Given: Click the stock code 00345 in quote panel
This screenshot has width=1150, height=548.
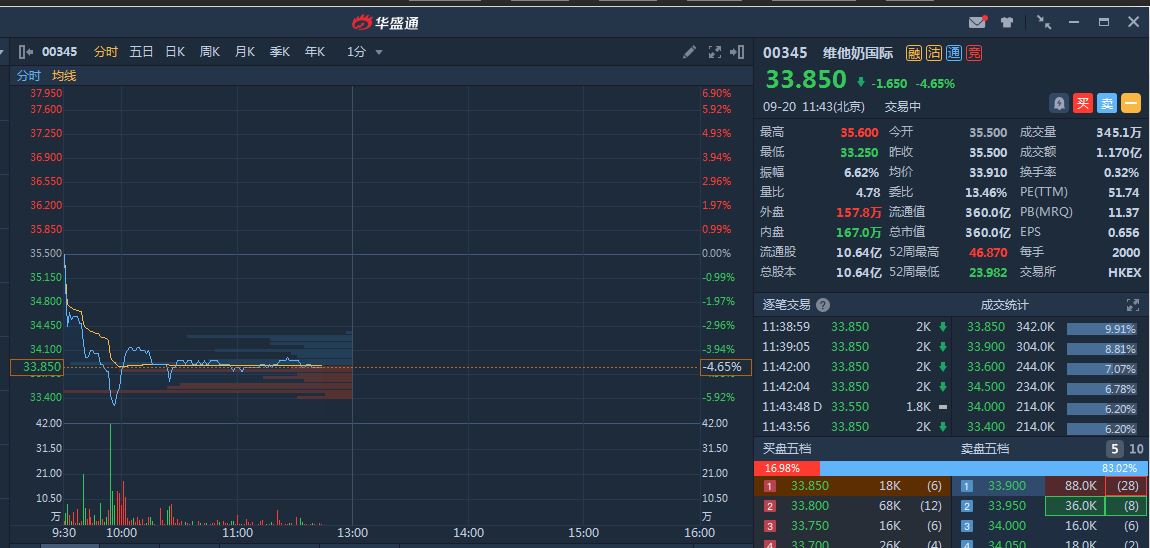Looking at the screenshot, I should click(x=785, y=53).
